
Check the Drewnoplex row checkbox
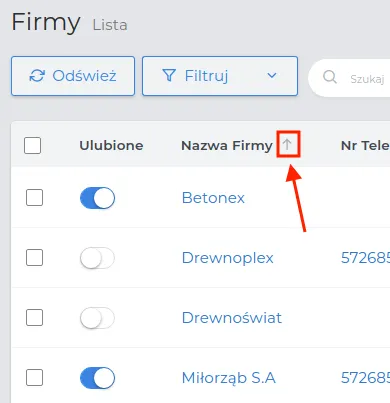point(35,258)
